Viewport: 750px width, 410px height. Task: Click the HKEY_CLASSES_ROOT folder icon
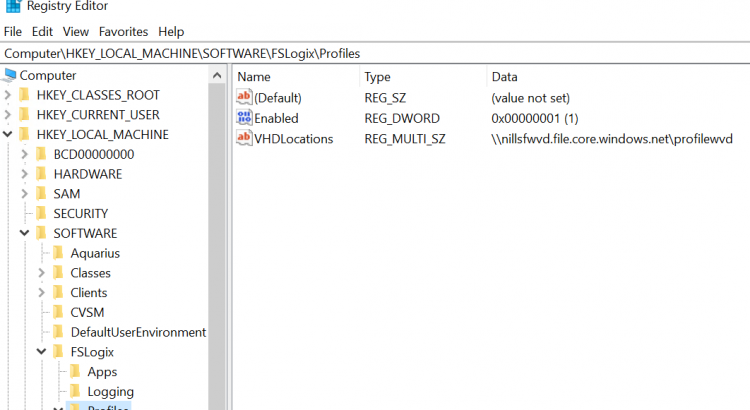point(24,95)
